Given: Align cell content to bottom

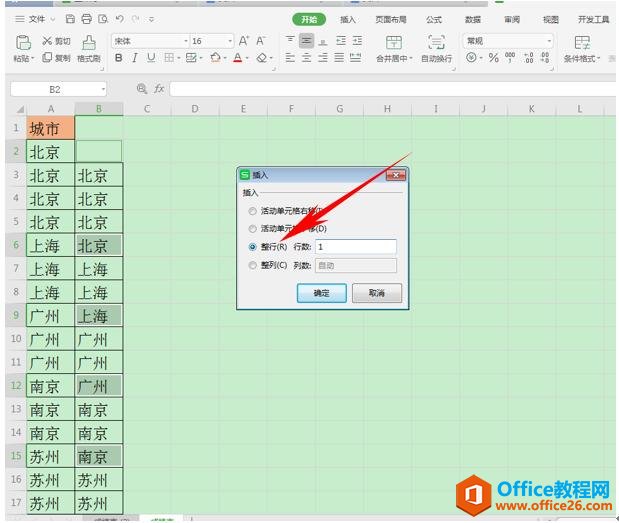Looking at the screenshot, I should 323,40.
